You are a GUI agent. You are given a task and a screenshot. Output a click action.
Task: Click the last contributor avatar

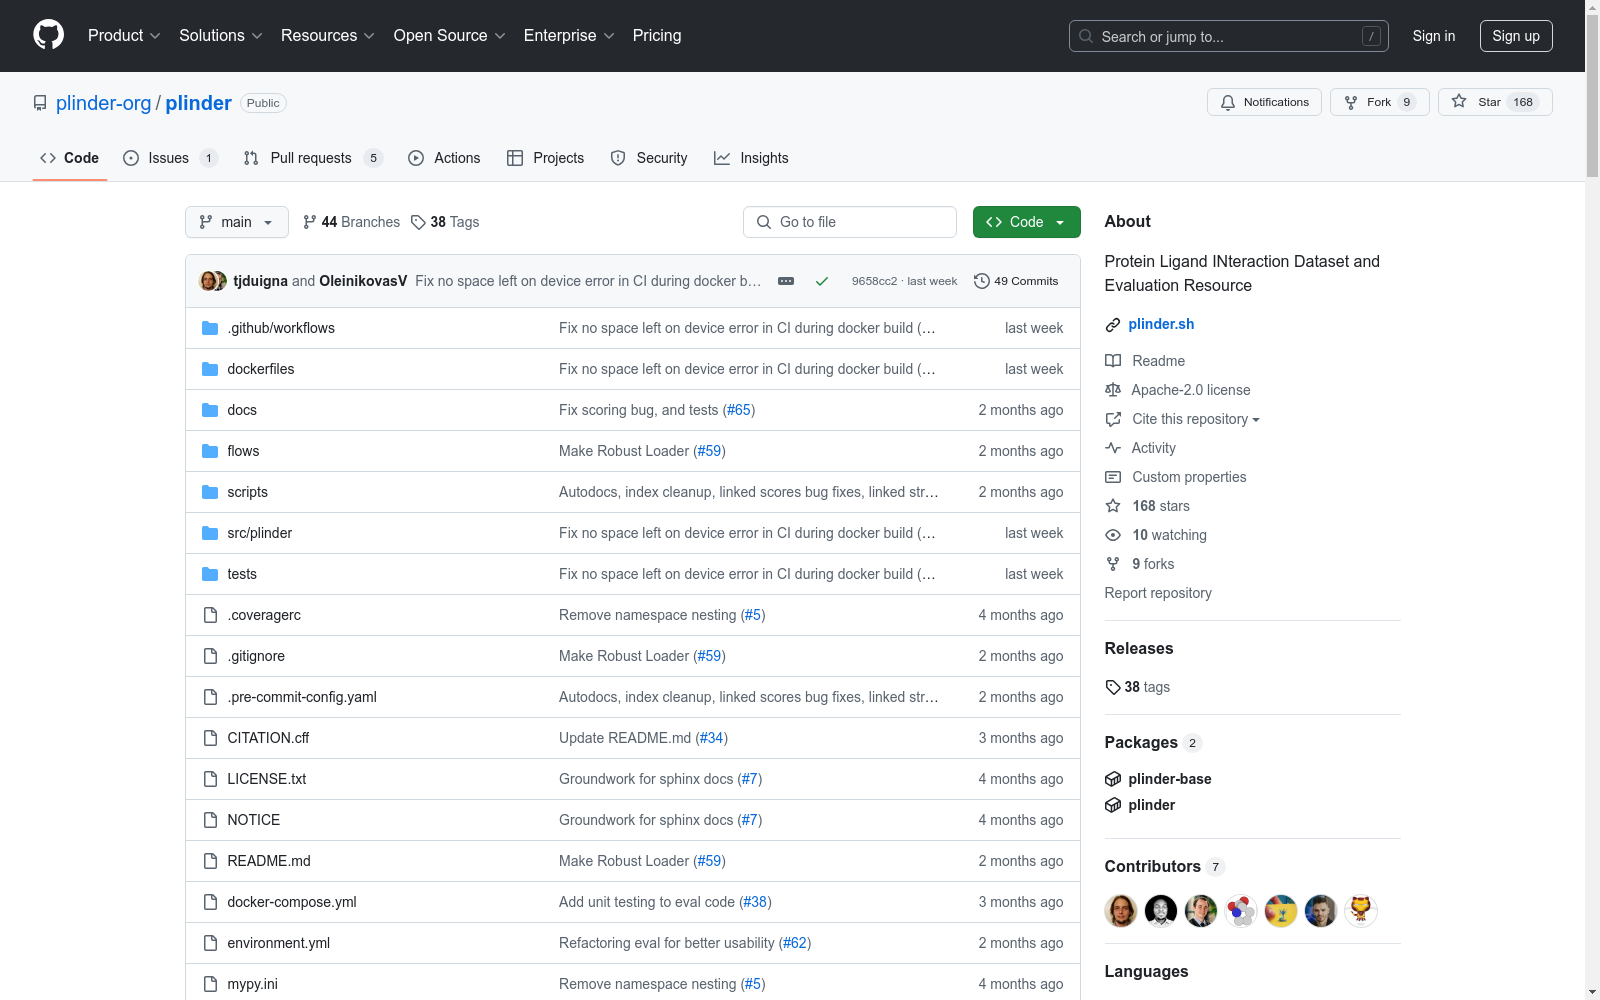1361,911
